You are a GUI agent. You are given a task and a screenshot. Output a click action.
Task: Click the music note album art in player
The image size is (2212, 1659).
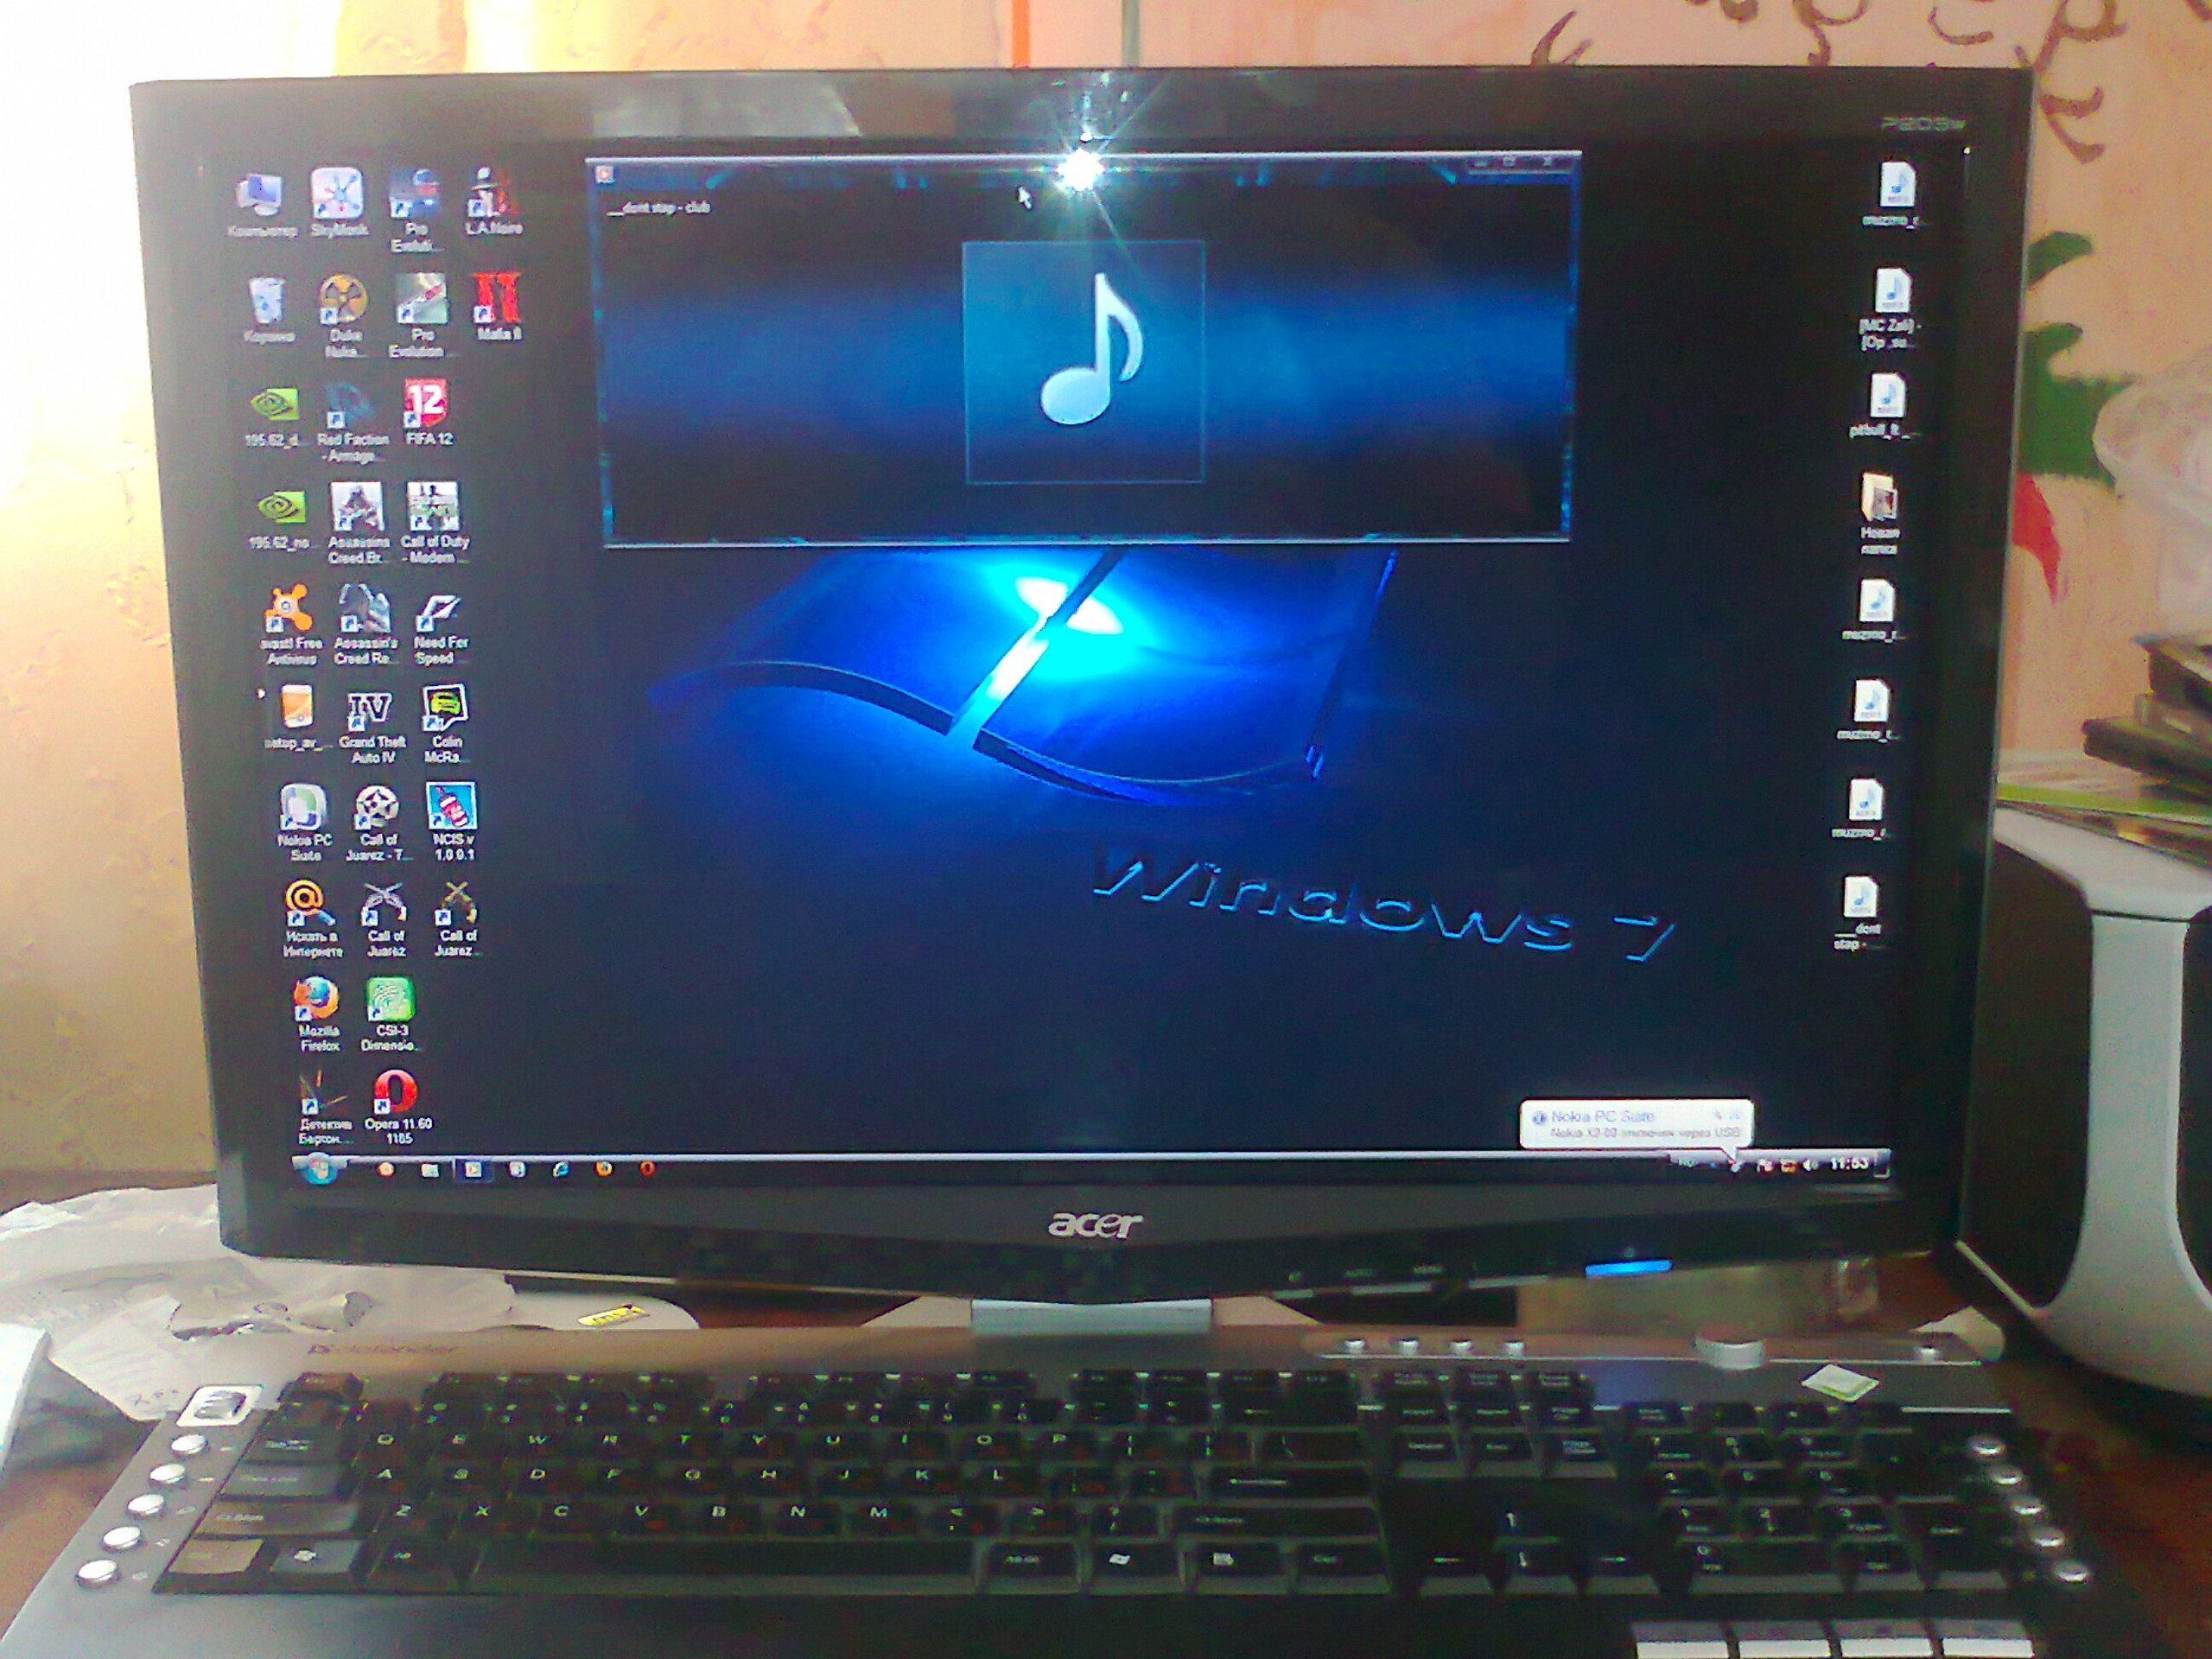click(x=1084, y=362)
